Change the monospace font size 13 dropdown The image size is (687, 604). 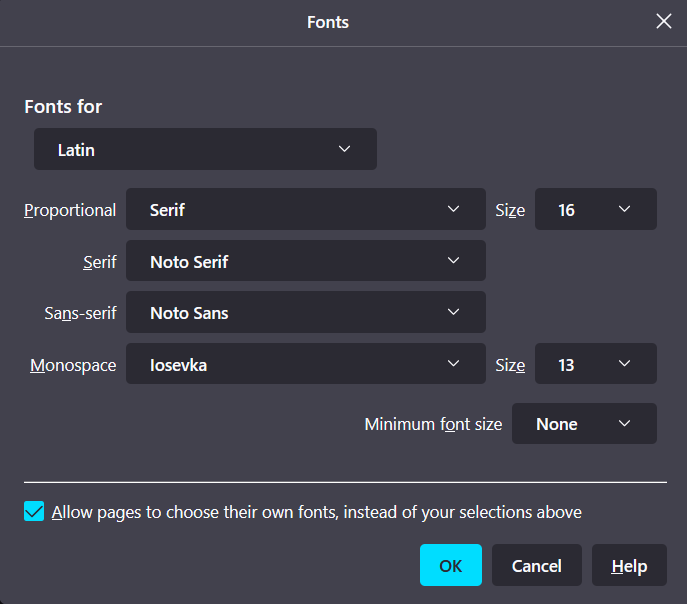(x=595, y=365)
